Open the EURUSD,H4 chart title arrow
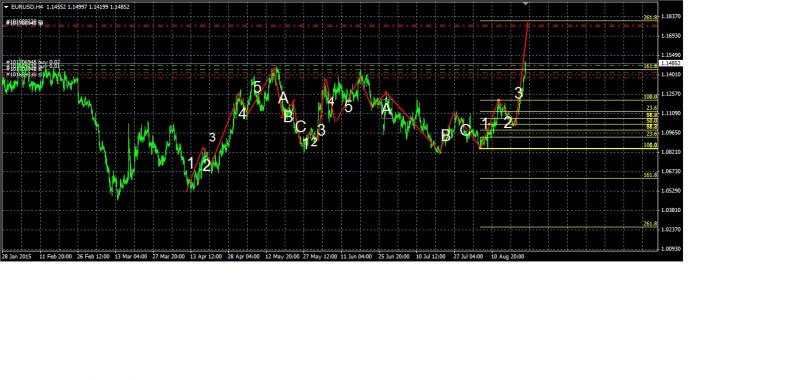The width and height of the screenshot is (800, 380). tap(6, 8)
